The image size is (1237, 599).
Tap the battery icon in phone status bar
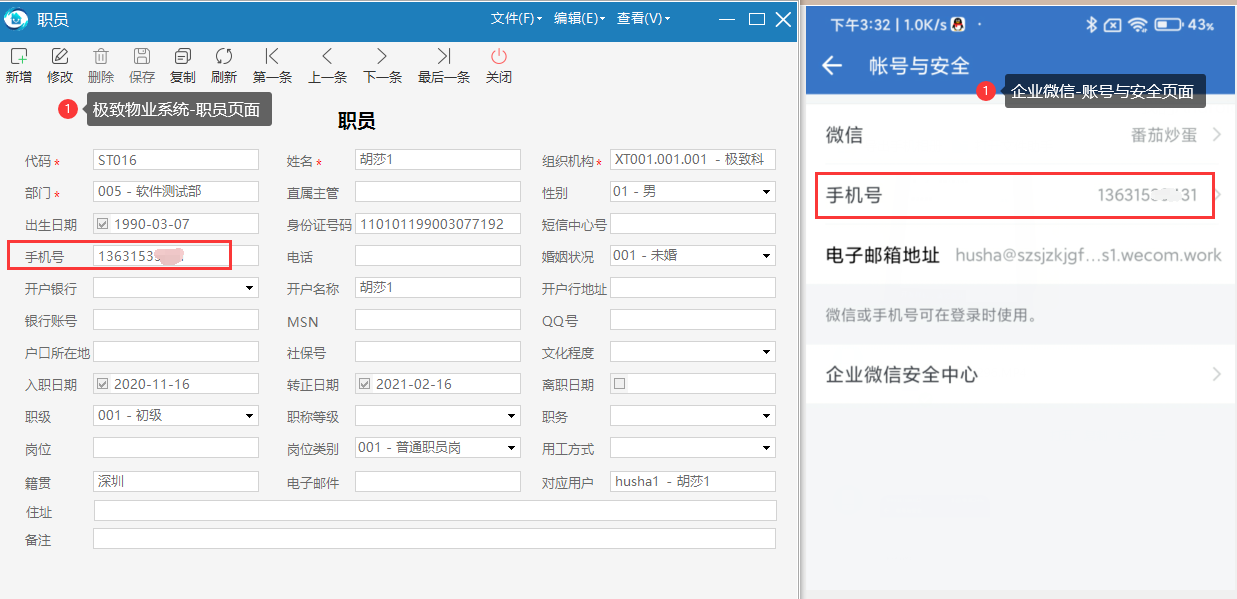[1167, 24]
